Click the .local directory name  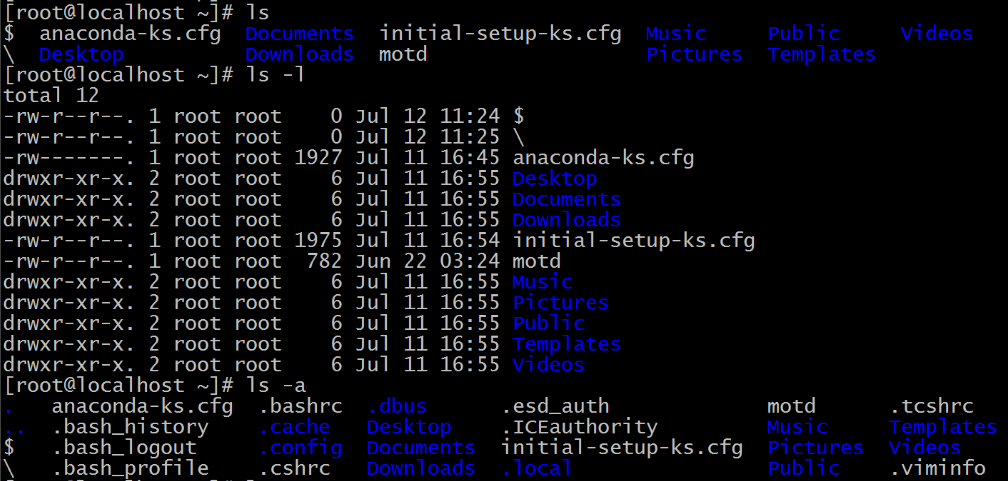tap(536, 468)
